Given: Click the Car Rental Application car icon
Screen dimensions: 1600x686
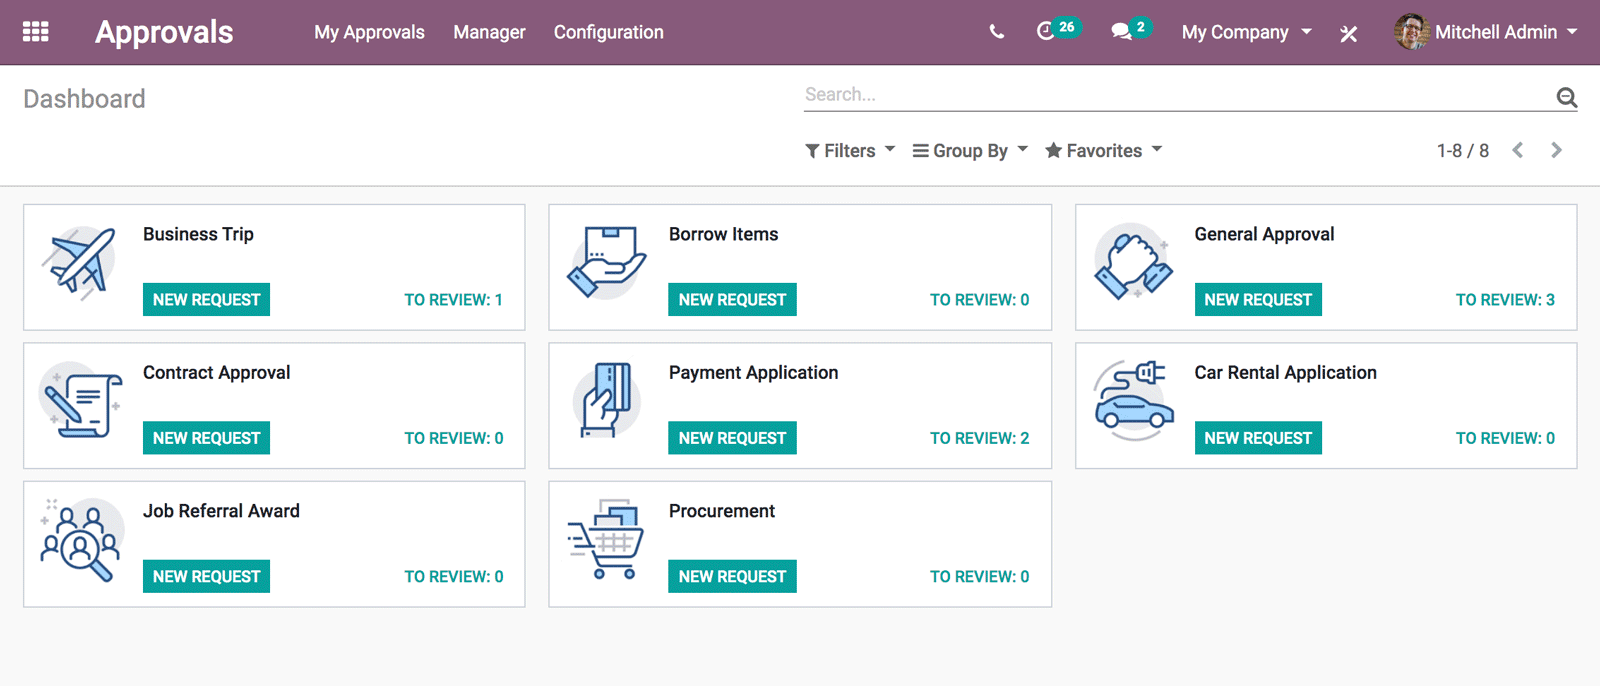Looking at the screenshot, I should coord(1133,402).
